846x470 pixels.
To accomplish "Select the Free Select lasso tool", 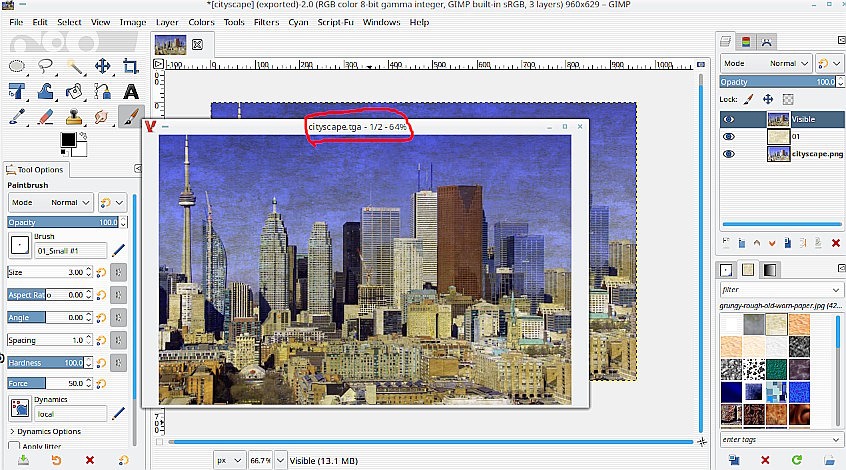I will coord(45,66).
